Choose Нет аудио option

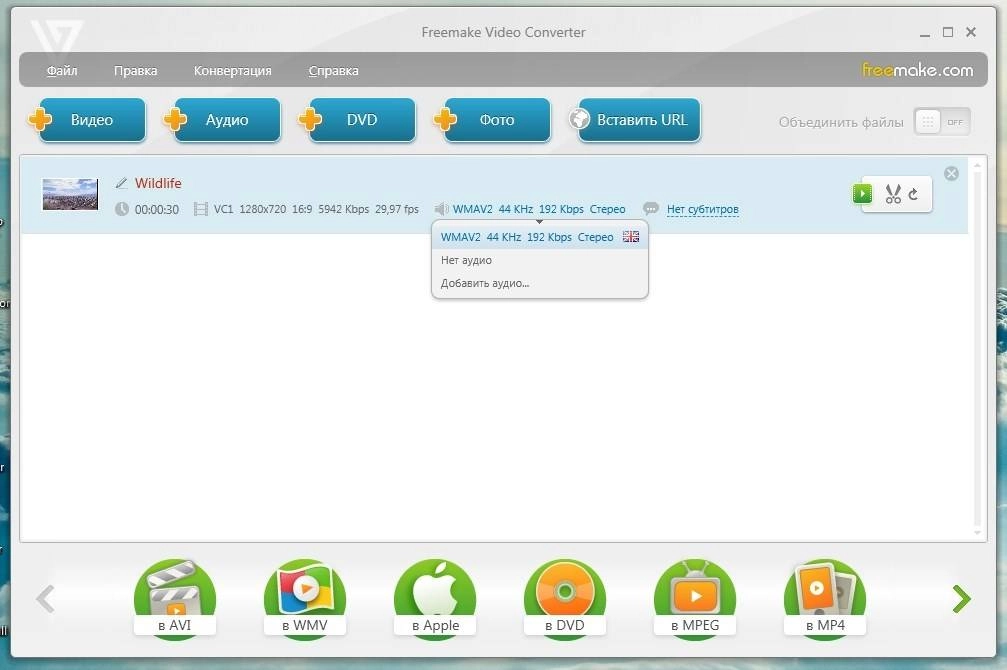[466, 260]
